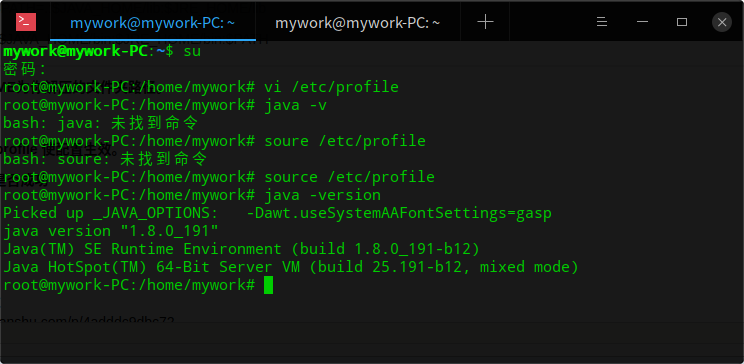Click the 'java -v' command text
Image resolution: width=744 pixels, height=364 pixels.
(295, 105)
